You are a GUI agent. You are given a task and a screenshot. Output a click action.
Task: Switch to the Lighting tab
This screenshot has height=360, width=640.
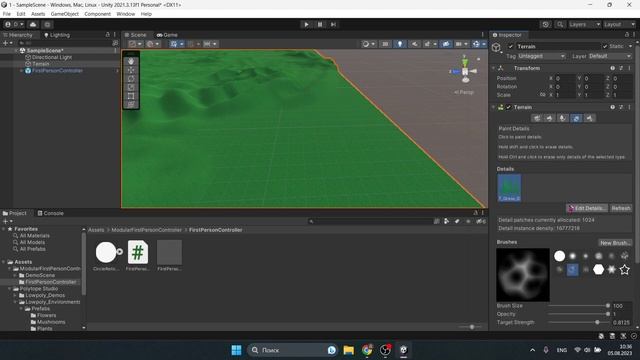coord(57,35)
